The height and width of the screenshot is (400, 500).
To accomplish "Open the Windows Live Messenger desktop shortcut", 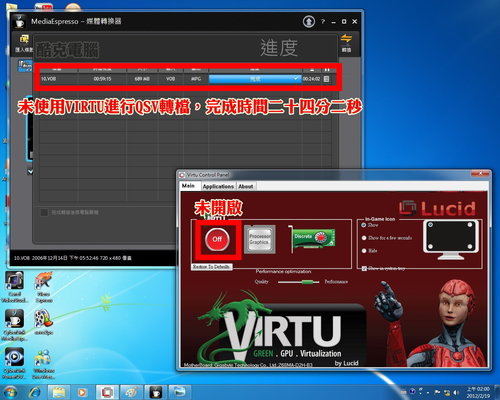I will tap(44, 363).
